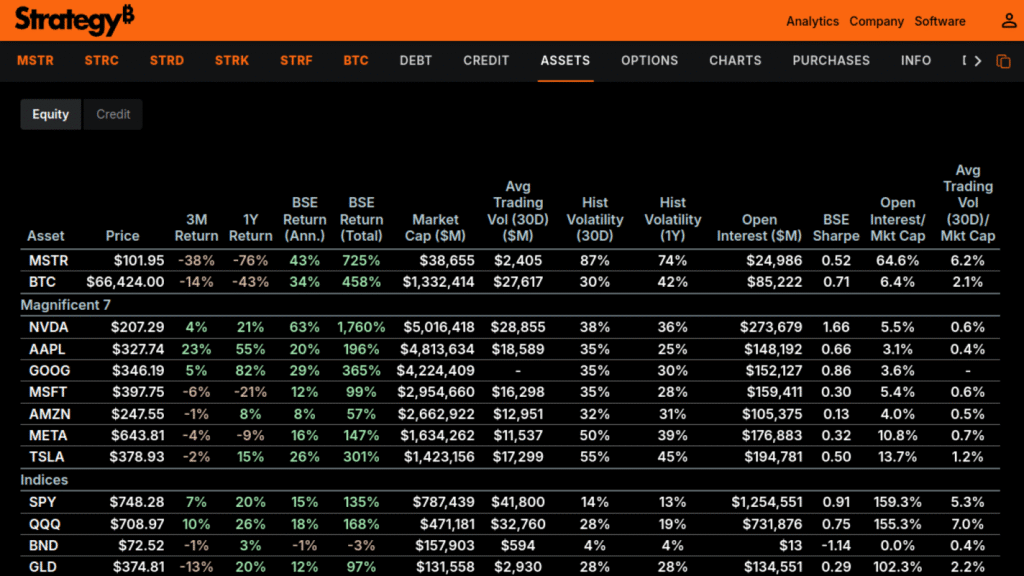
Task: Click the AMZN asset row label
Action: [50, 415]
